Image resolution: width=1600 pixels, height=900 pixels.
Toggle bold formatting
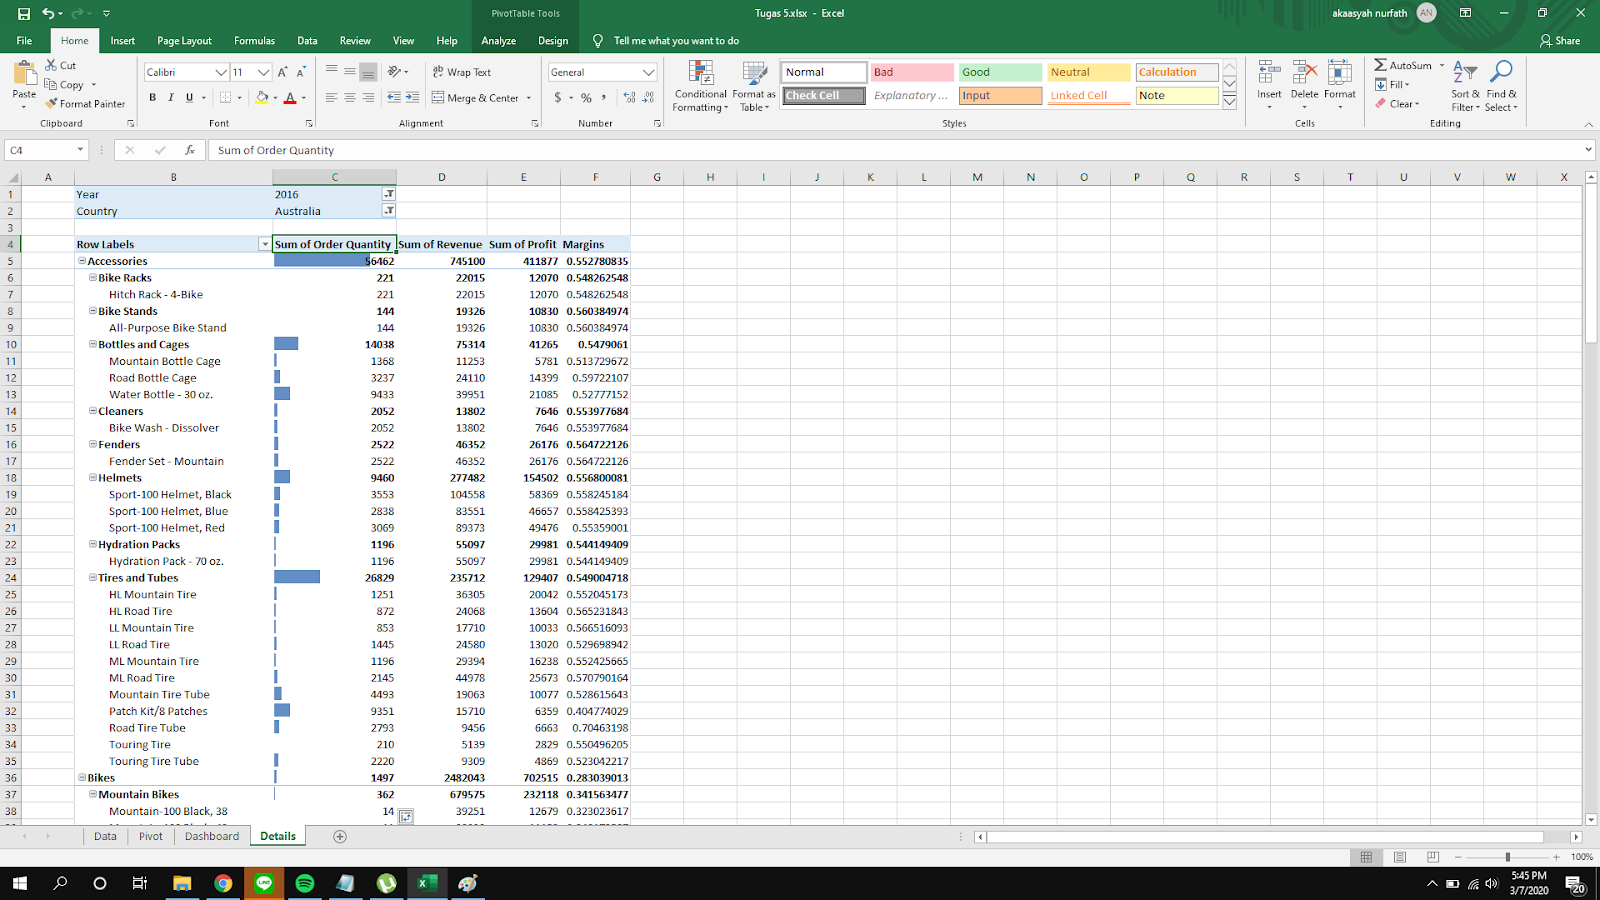[x=152, y=98]
